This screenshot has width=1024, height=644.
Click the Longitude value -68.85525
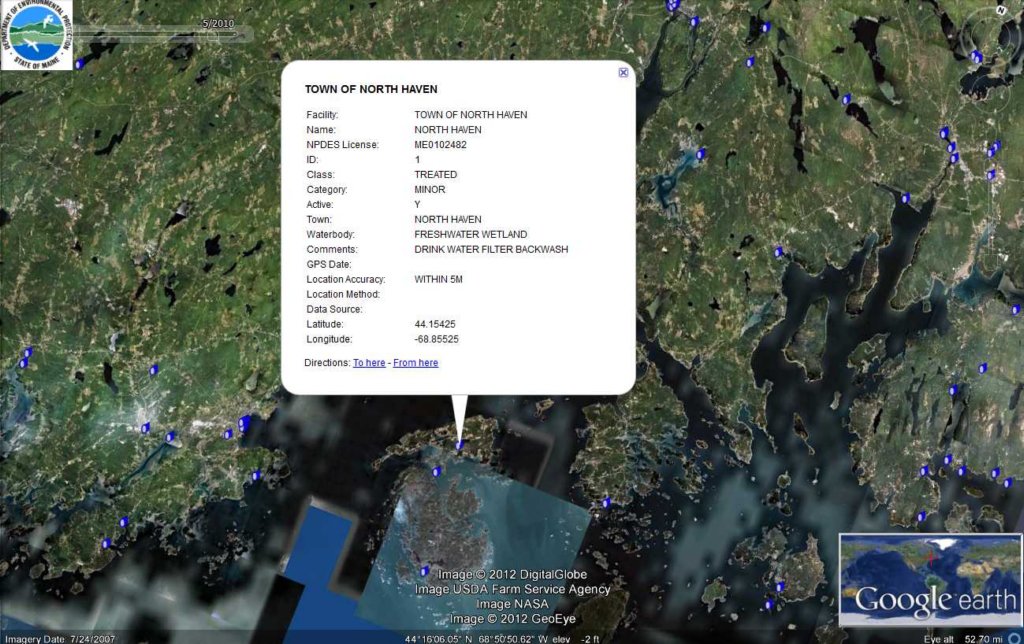point(436,340)
